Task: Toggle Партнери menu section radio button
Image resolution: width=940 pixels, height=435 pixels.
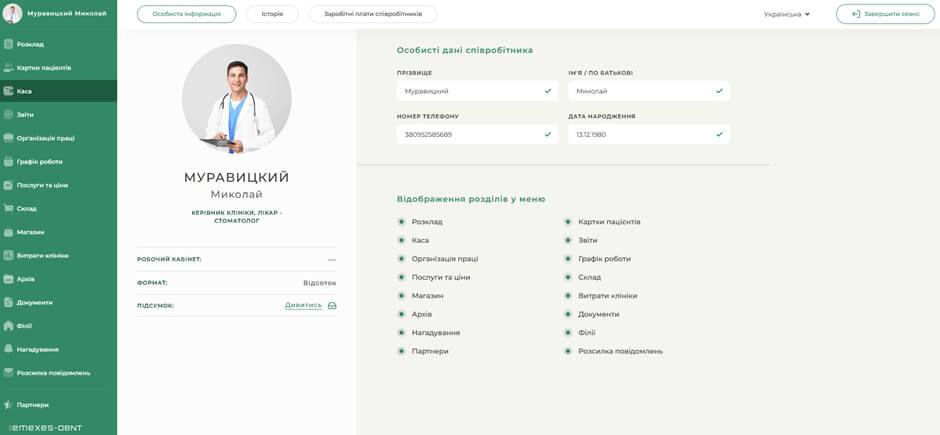Action: [401, 351]
